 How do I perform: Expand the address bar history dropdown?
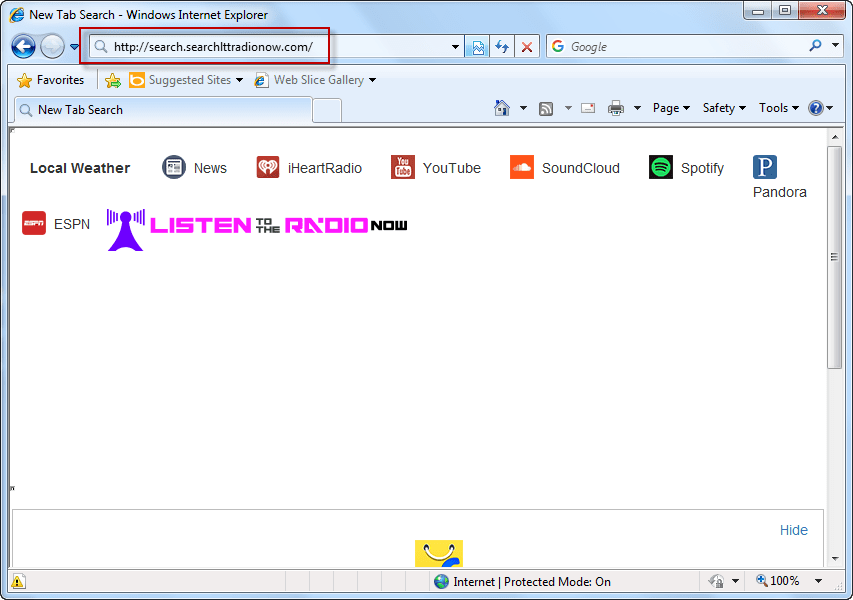pyautogui.click(x=455, y=47)
